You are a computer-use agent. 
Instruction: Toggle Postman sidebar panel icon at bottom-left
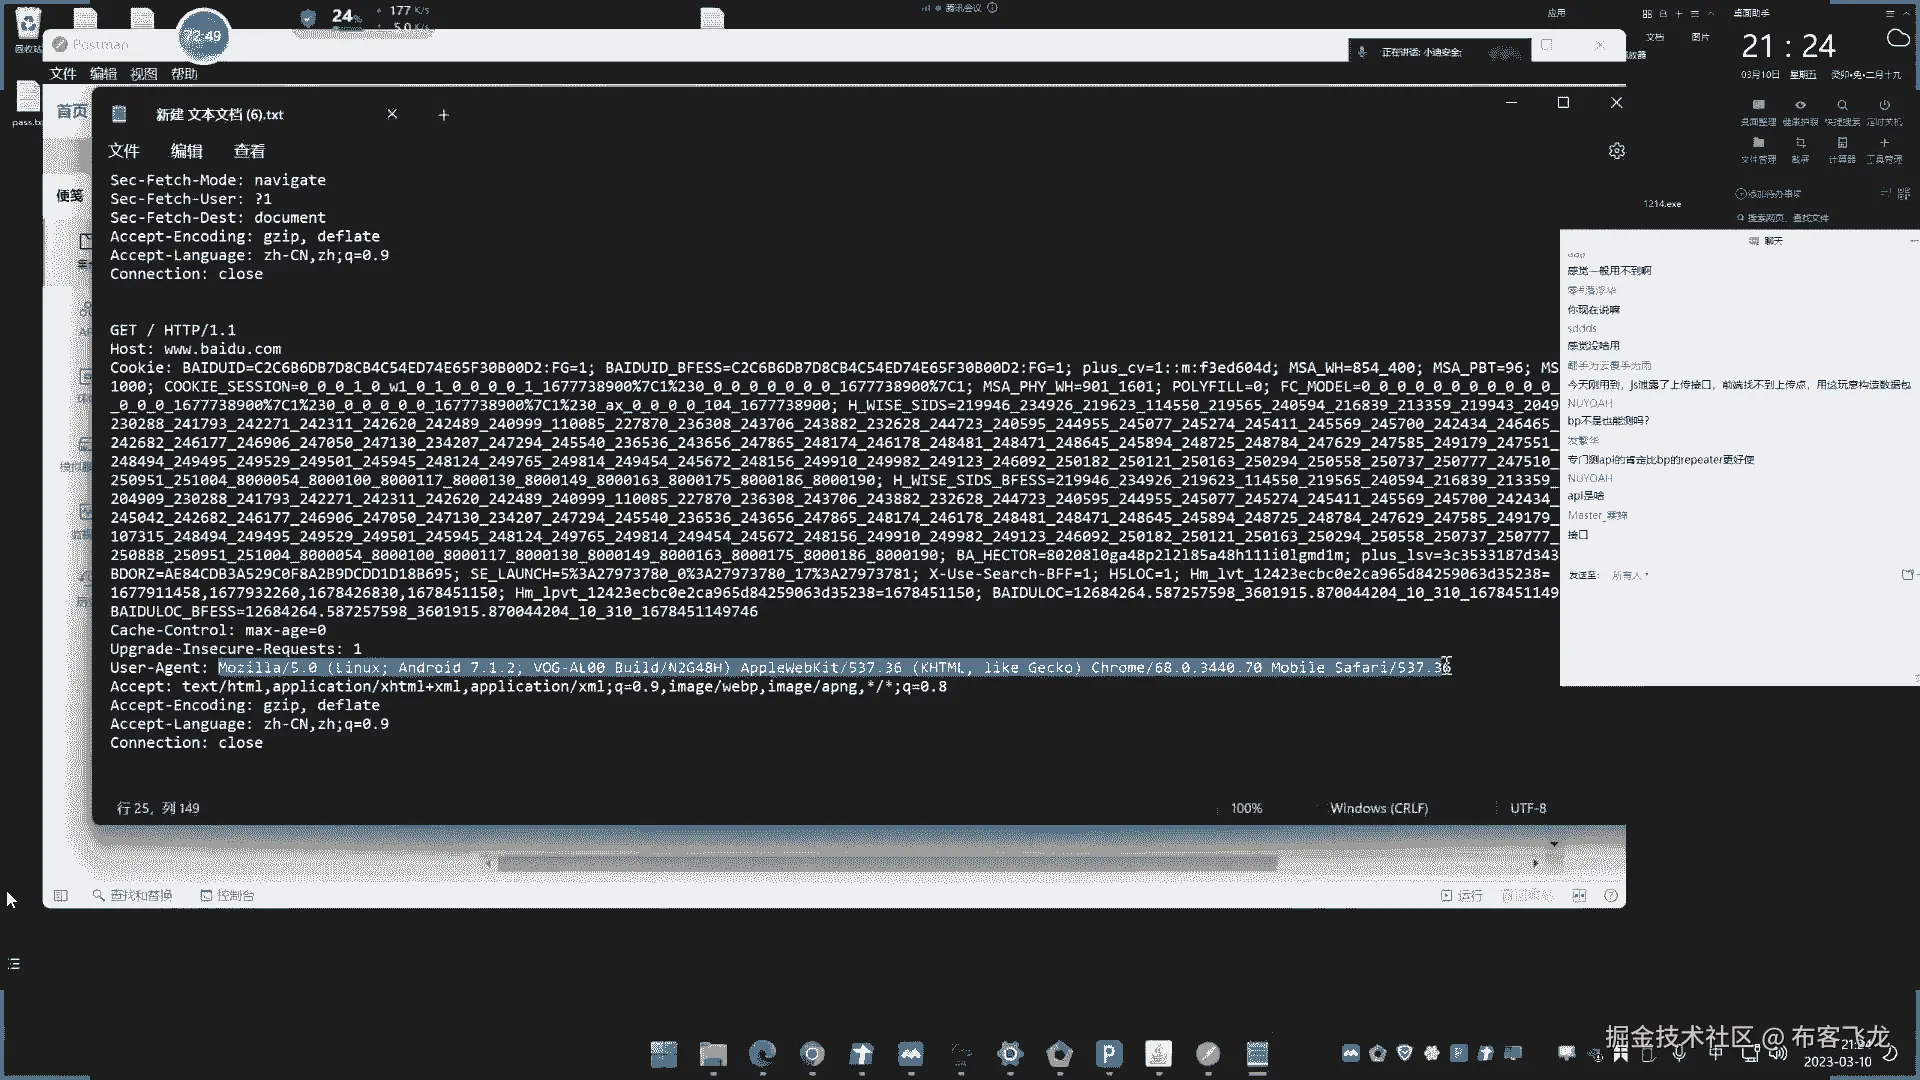tap(61, 895)
